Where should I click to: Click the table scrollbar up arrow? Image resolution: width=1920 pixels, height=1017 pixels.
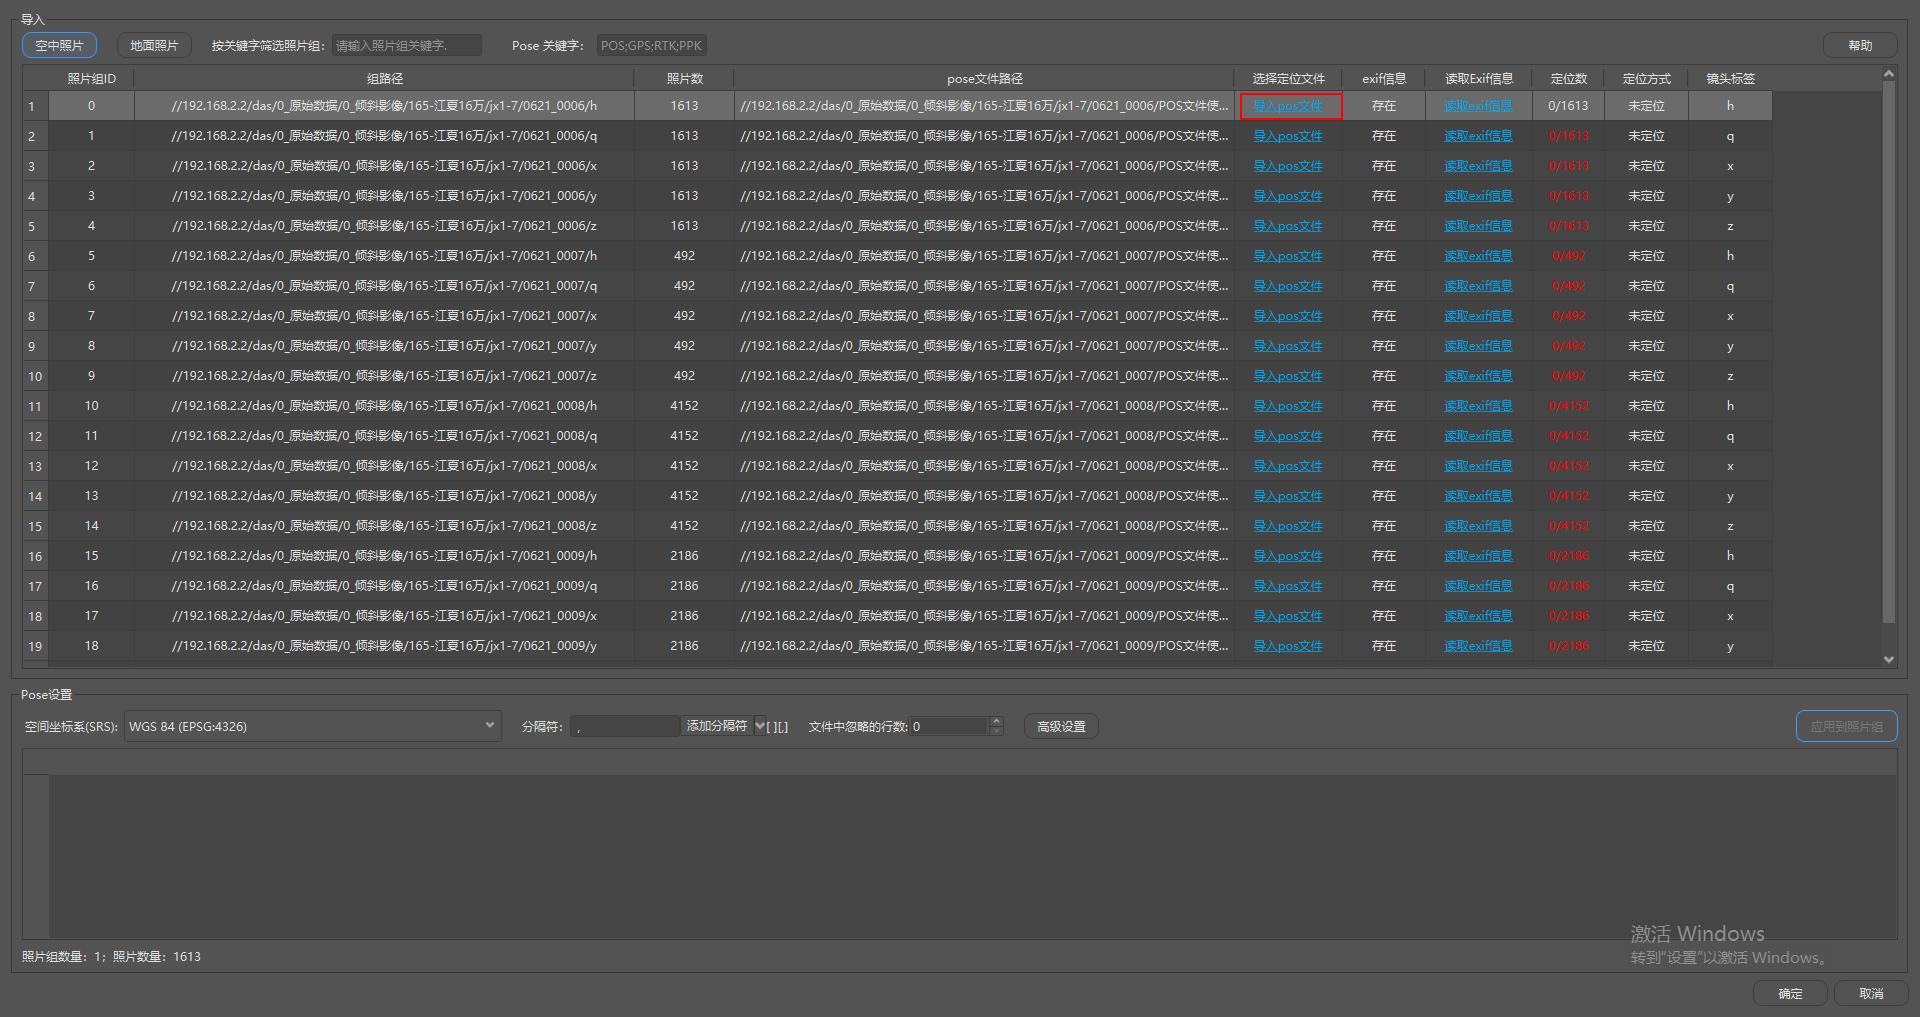pyautogui.click(x=1889, y=73)
